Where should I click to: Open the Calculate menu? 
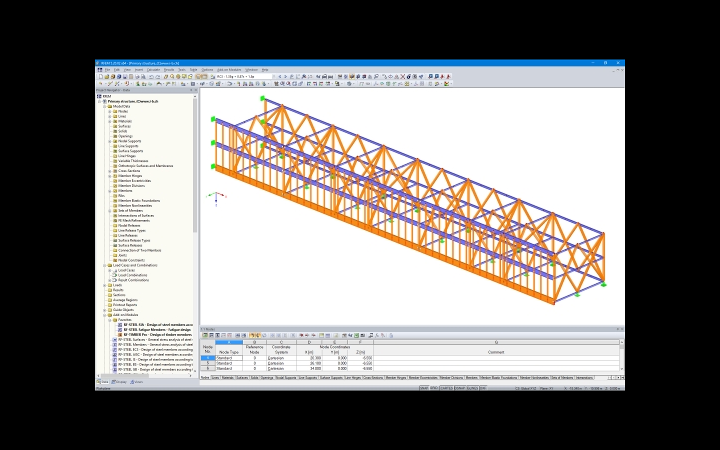pyautogui.click(x=153, y=70)
